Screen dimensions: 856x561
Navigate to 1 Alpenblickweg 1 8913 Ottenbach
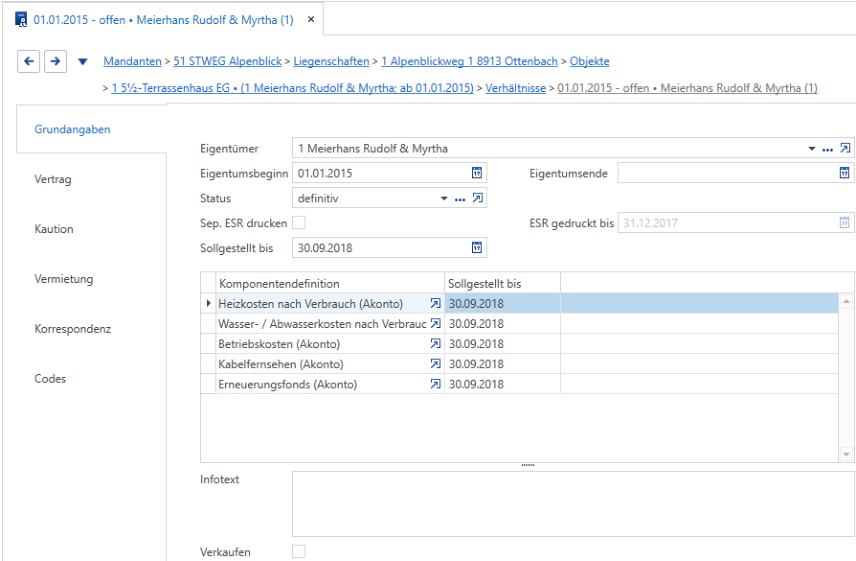[469, 61]
